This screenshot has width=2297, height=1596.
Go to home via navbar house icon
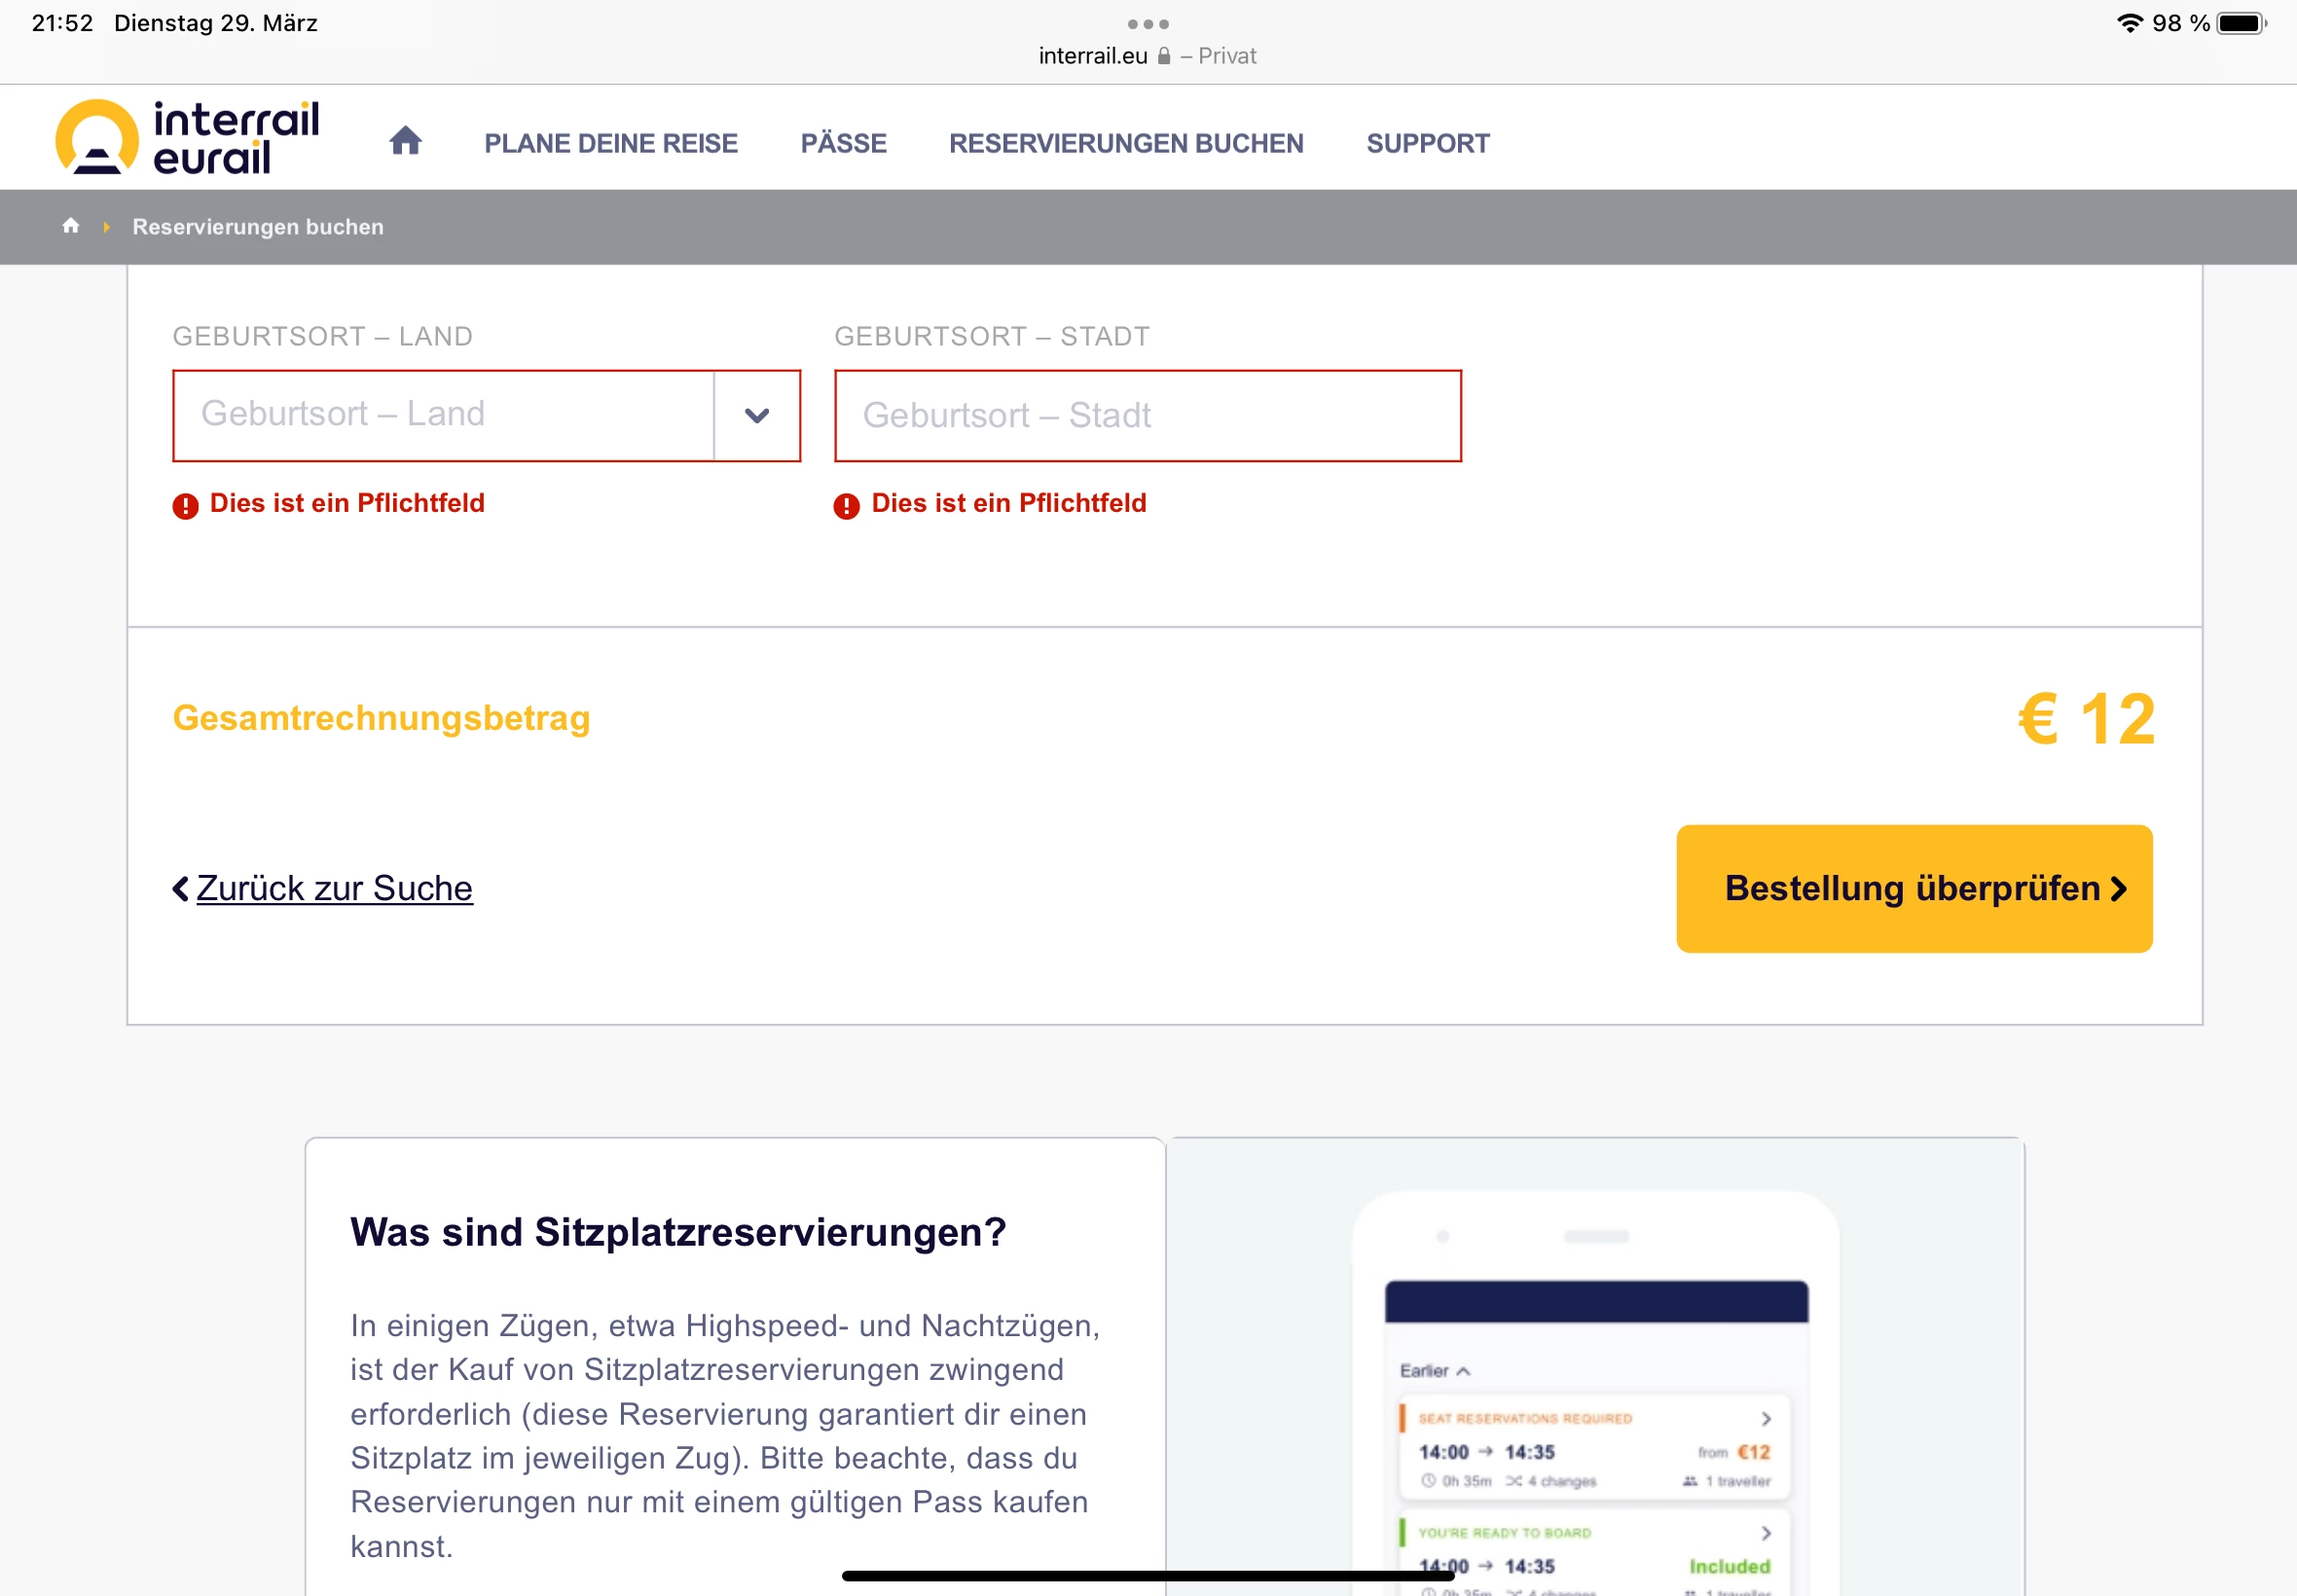pyautogui.click(x=405, y=141)
